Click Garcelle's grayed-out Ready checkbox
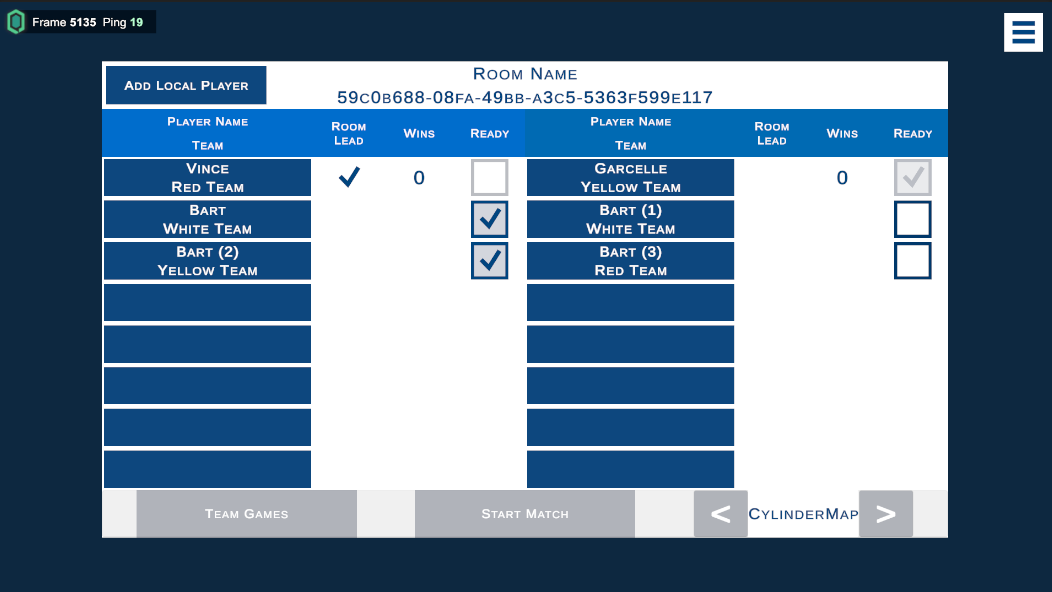The width and height of the screenshot is (1052, 592). point(912,178)
